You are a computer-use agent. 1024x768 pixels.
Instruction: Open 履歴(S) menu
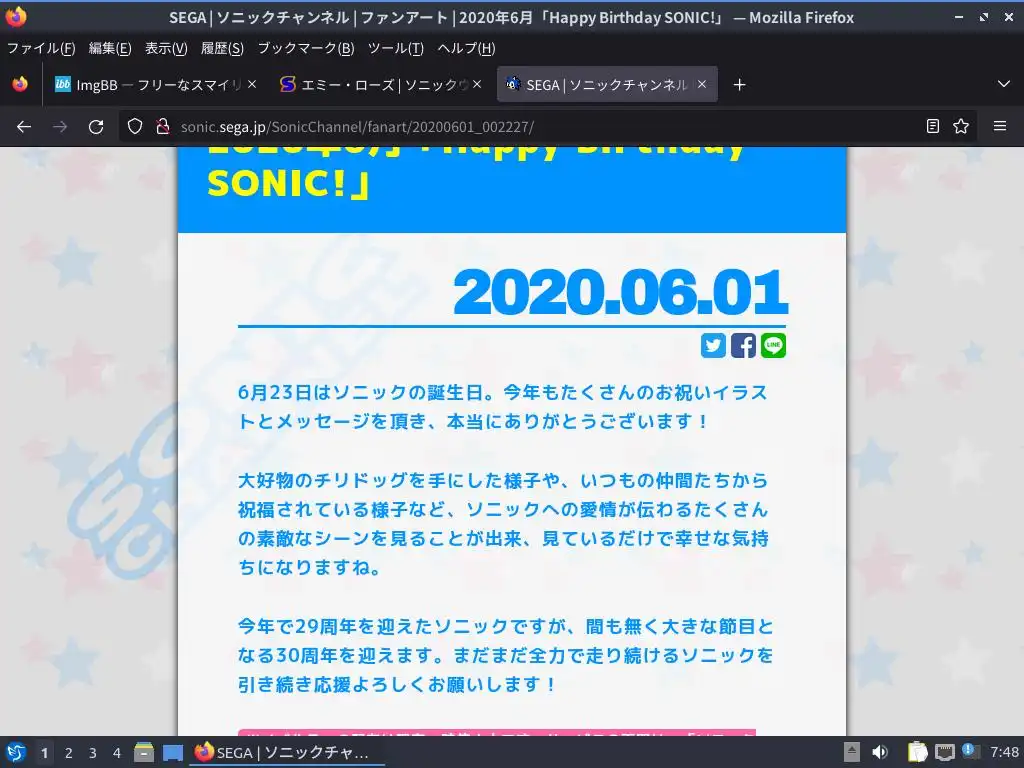222,48
